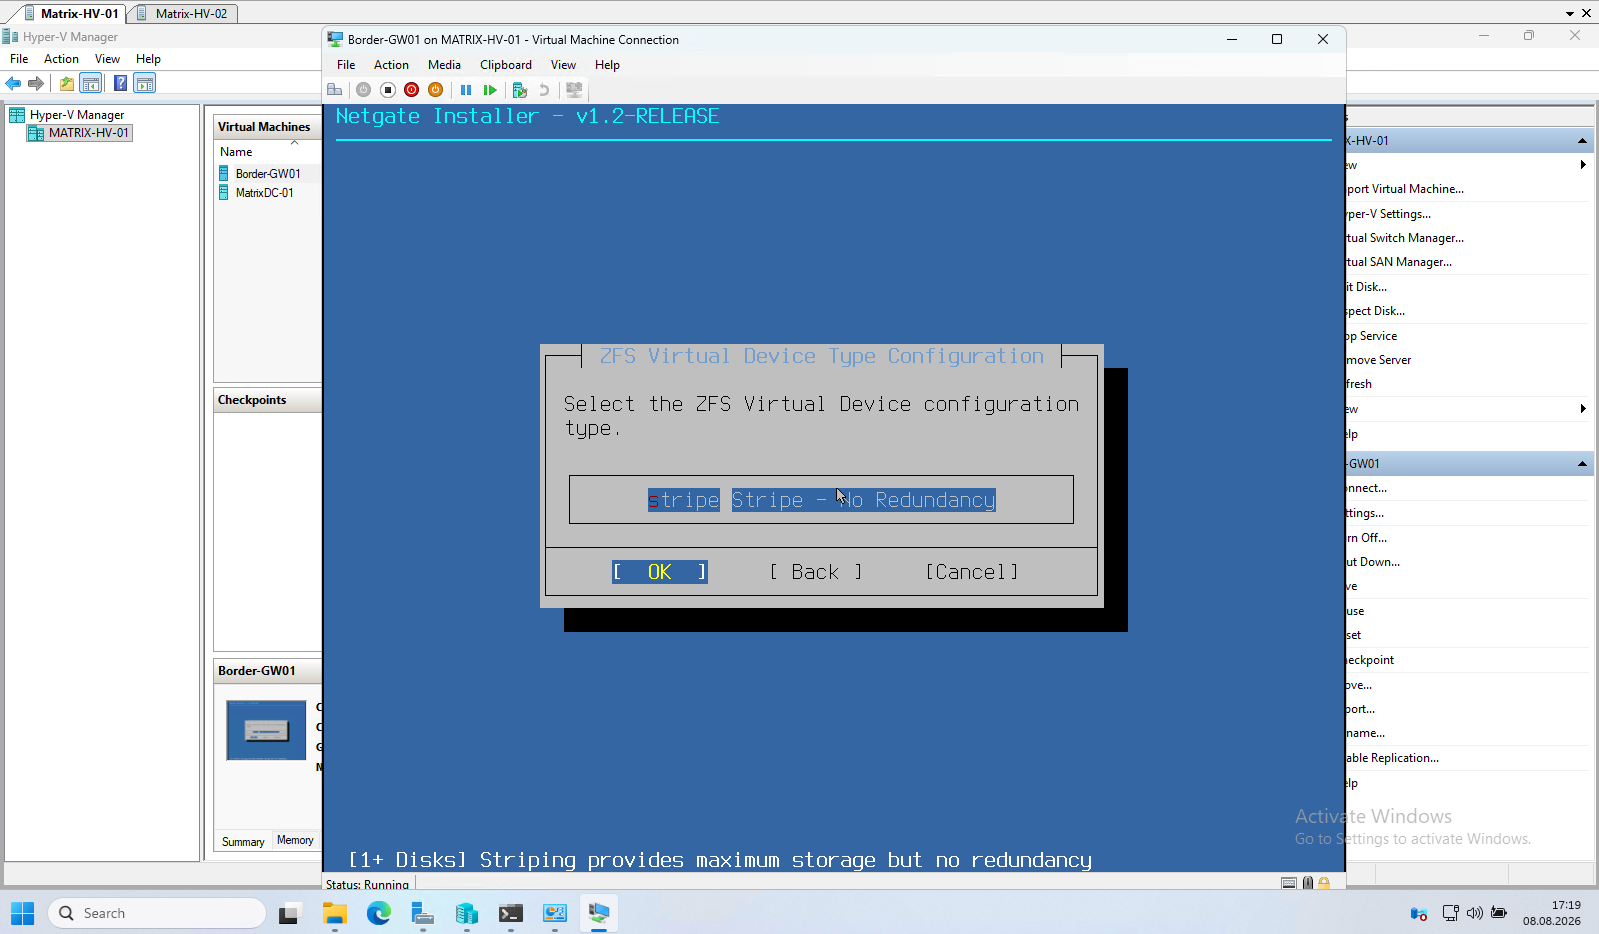Select Stripe - No Redundancy option
Image resolution: width=1599 pixels, height=934 pixels.
821,500
